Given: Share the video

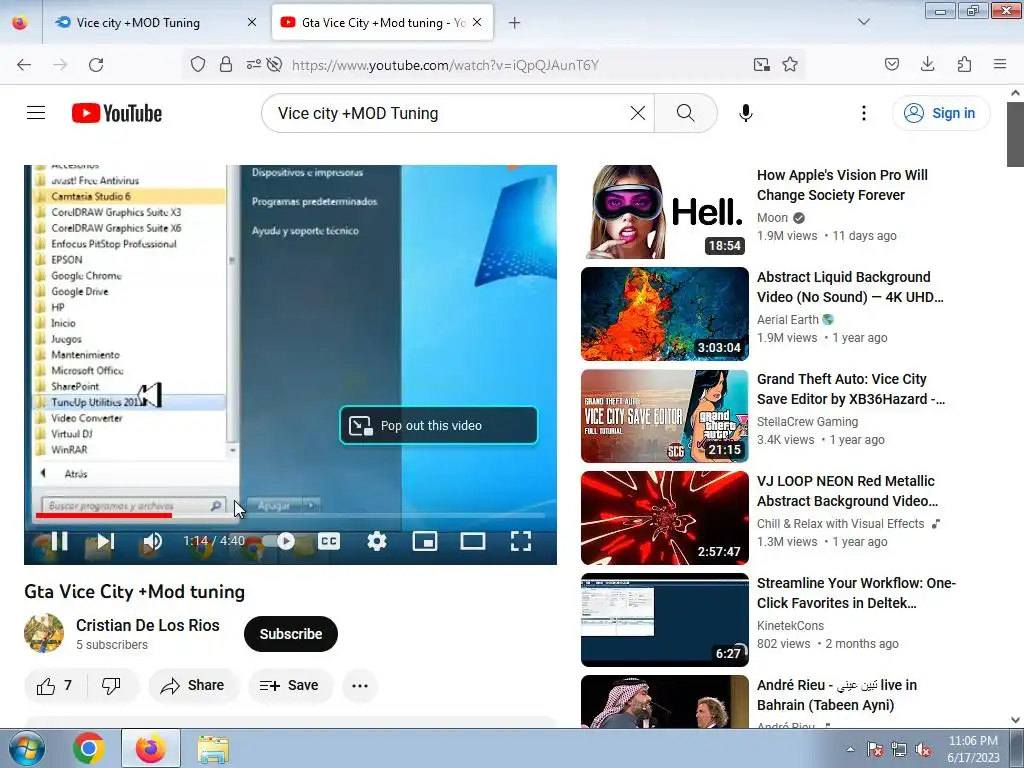Looking at the screenshot, I should (x=194, y=686).
